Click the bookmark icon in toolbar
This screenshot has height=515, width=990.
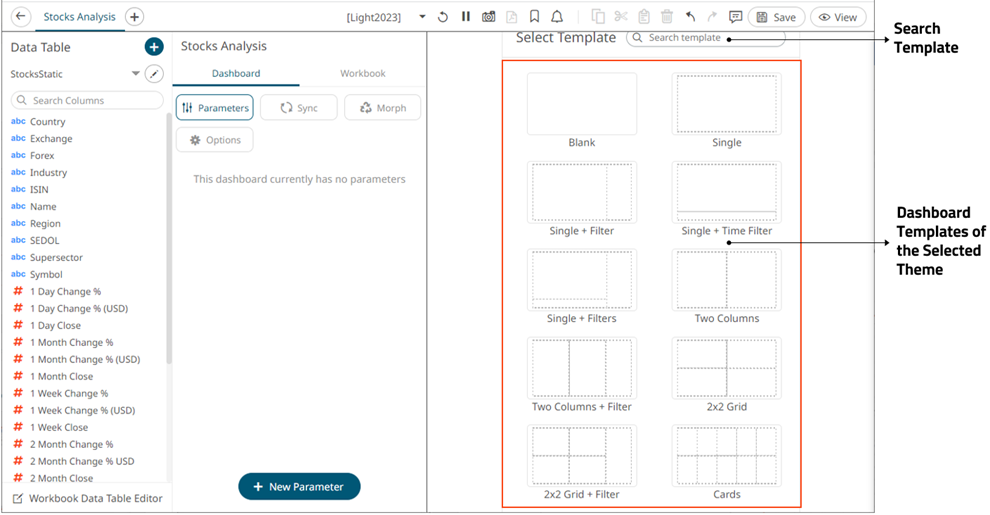[535, 17]
